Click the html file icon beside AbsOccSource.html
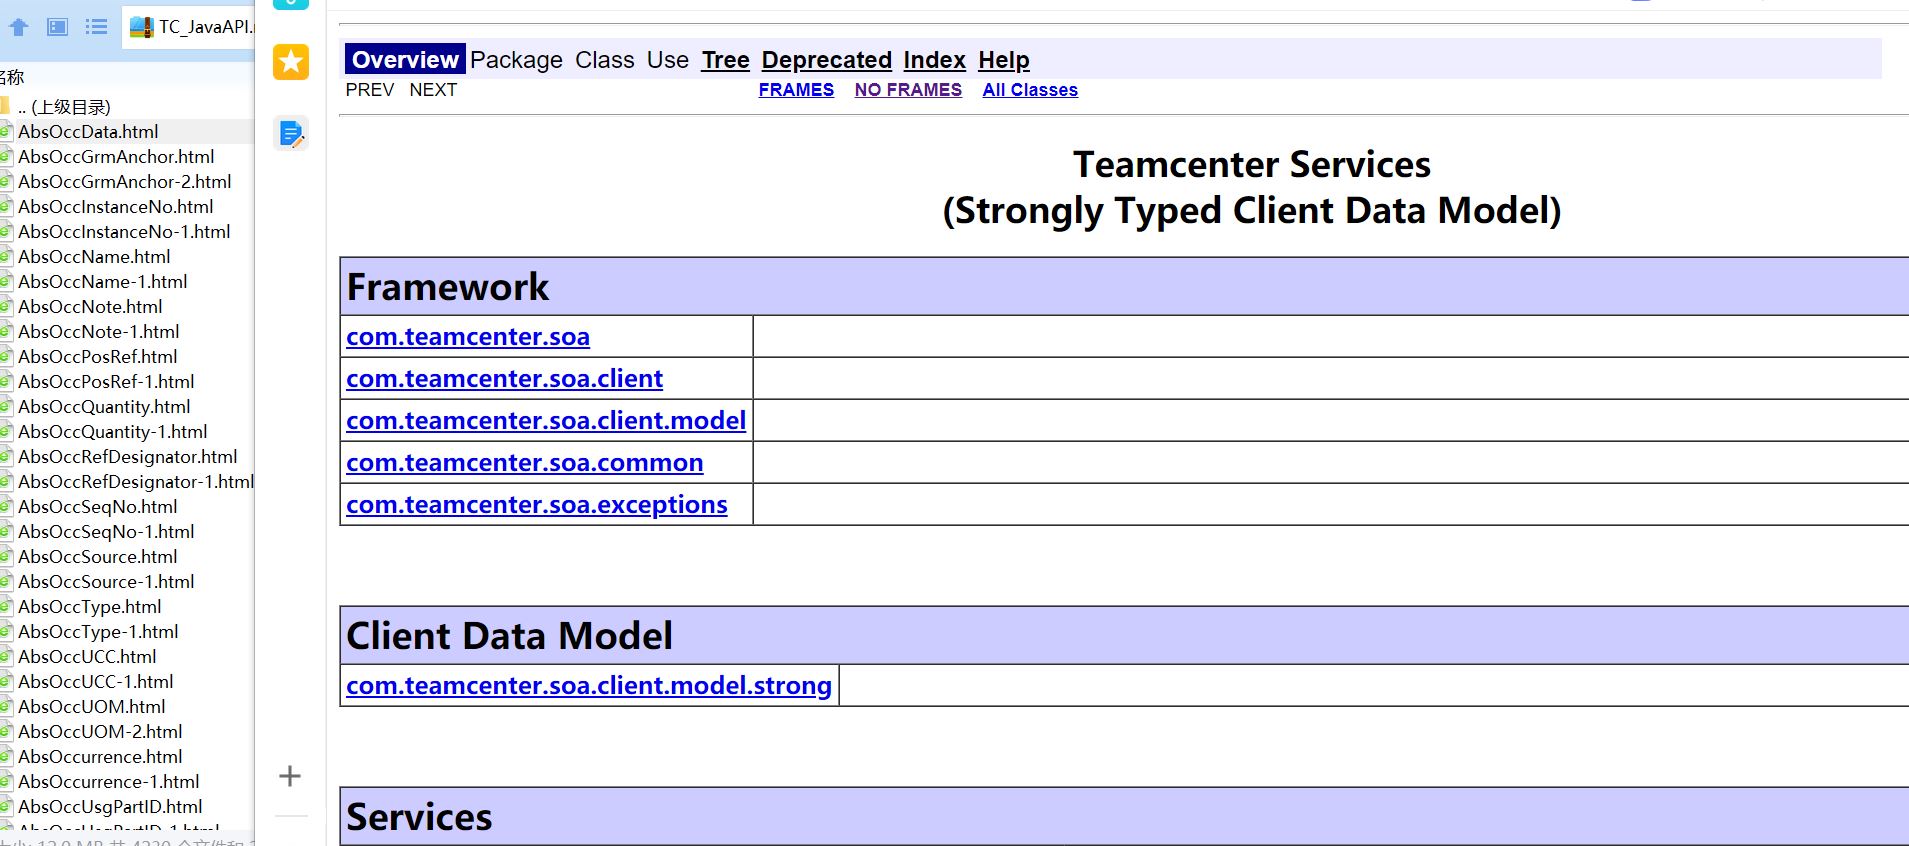The height and width of the screenshot is (846, 1909). [5, 557]
